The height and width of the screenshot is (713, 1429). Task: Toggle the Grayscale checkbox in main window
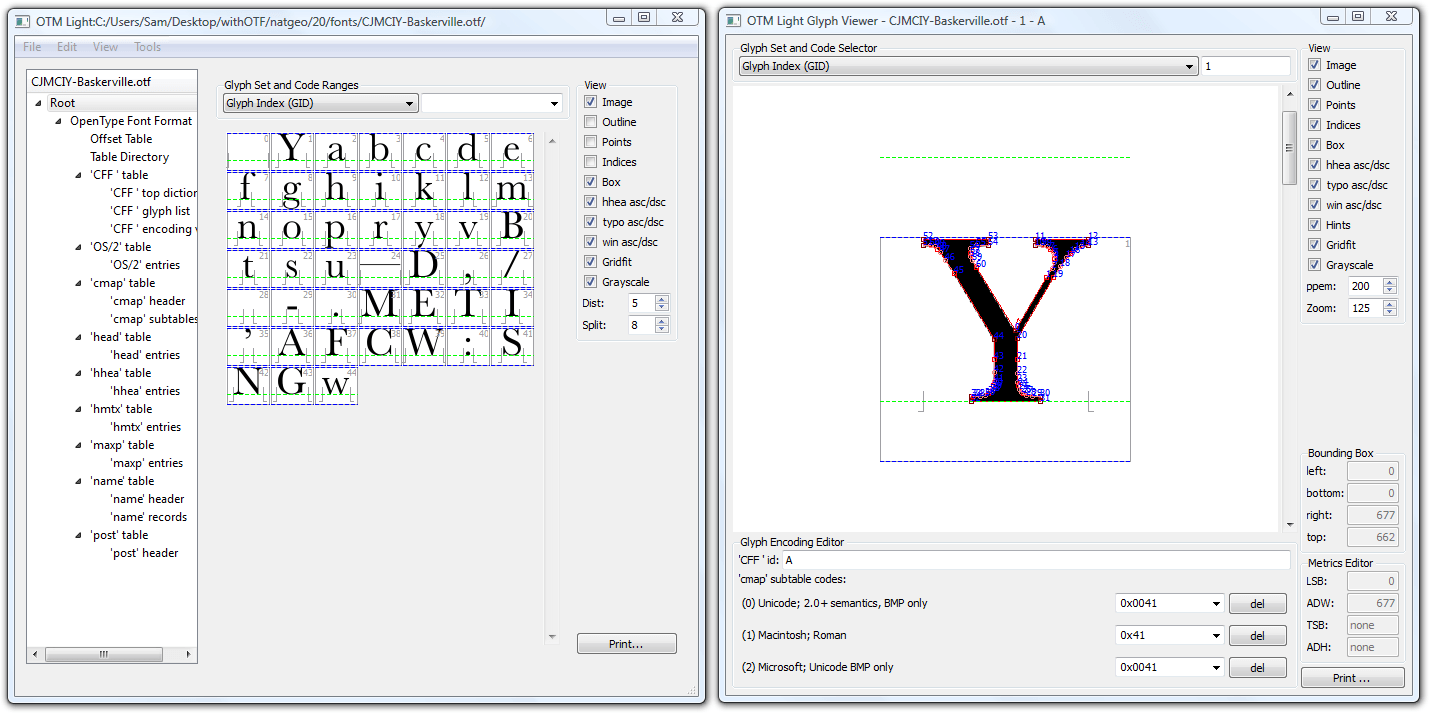click(591, 282)
